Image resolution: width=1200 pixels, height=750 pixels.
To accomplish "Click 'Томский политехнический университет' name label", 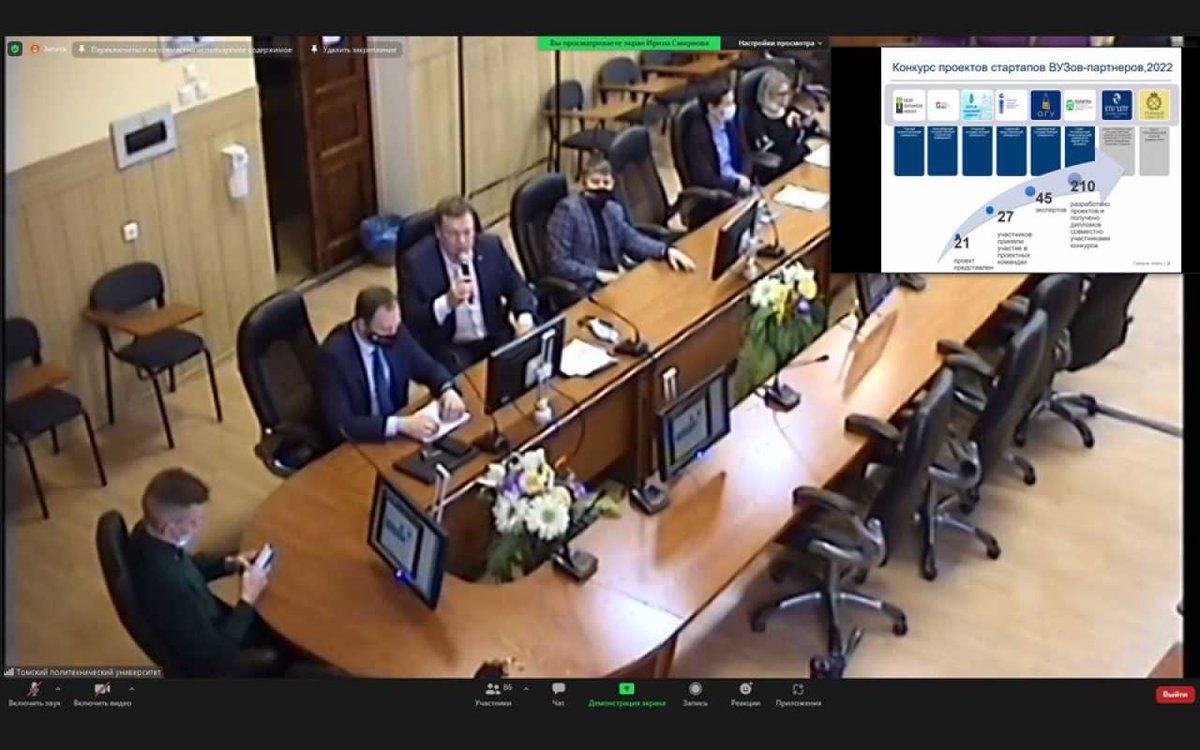I will (83, 672).
